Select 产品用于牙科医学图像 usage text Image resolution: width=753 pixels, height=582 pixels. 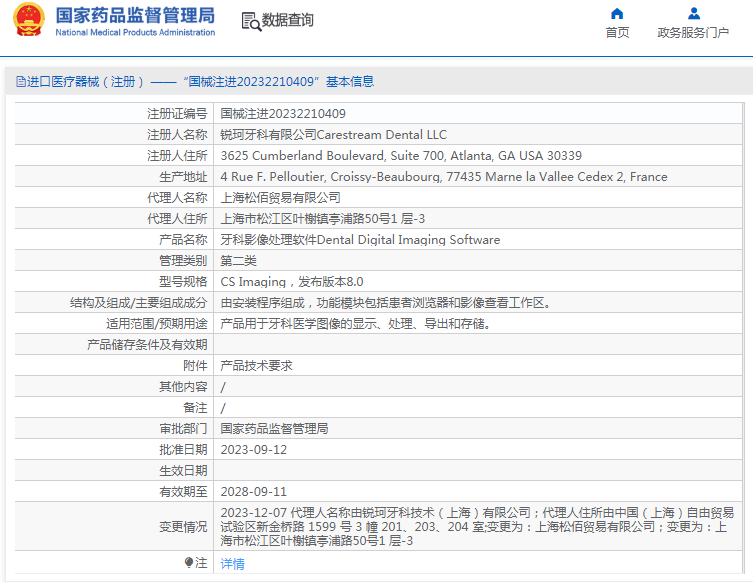coord(355,324)
